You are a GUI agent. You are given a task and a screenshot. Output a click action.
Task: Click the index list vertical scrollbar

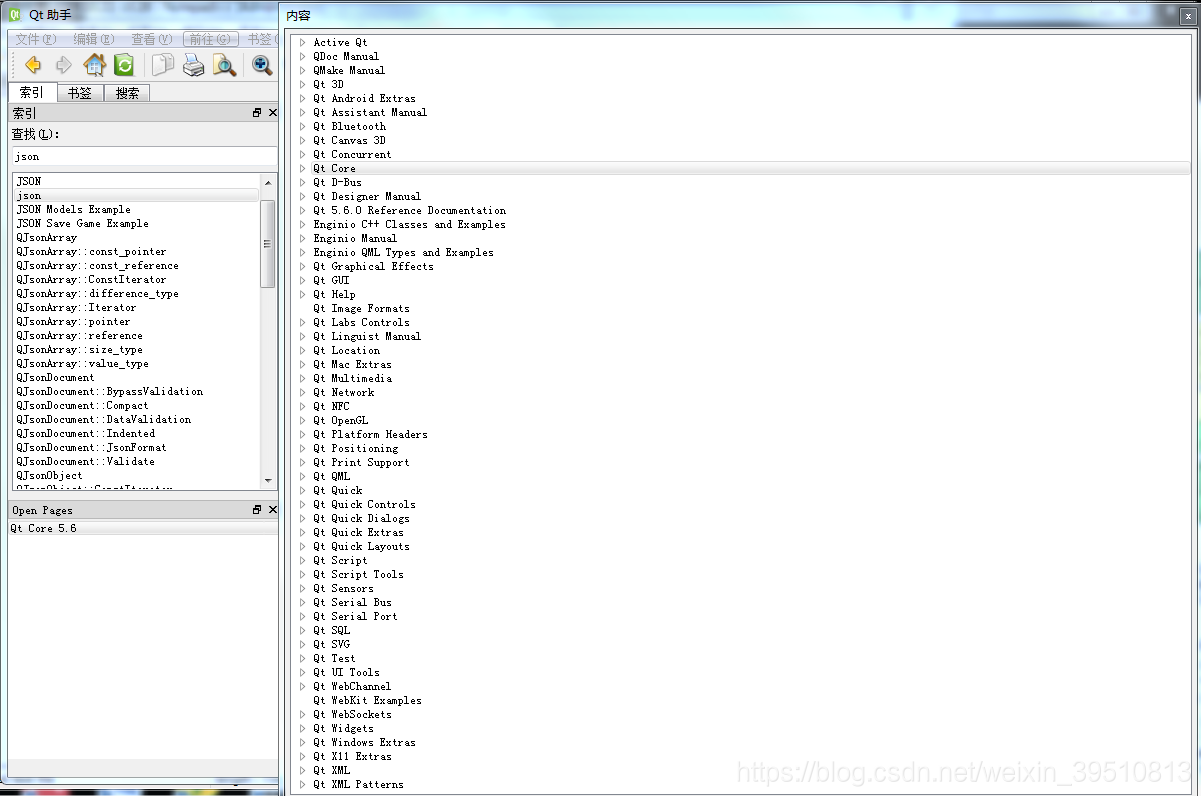tap(267, 244)
